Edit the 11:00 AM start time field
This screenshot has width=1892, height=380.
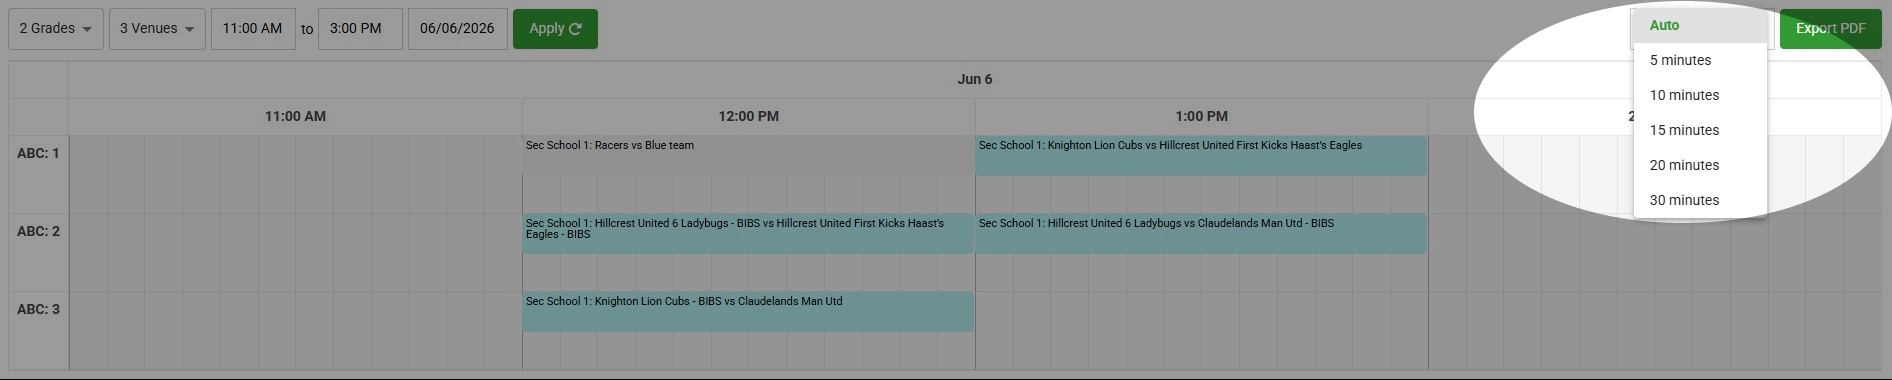point(253,29)
